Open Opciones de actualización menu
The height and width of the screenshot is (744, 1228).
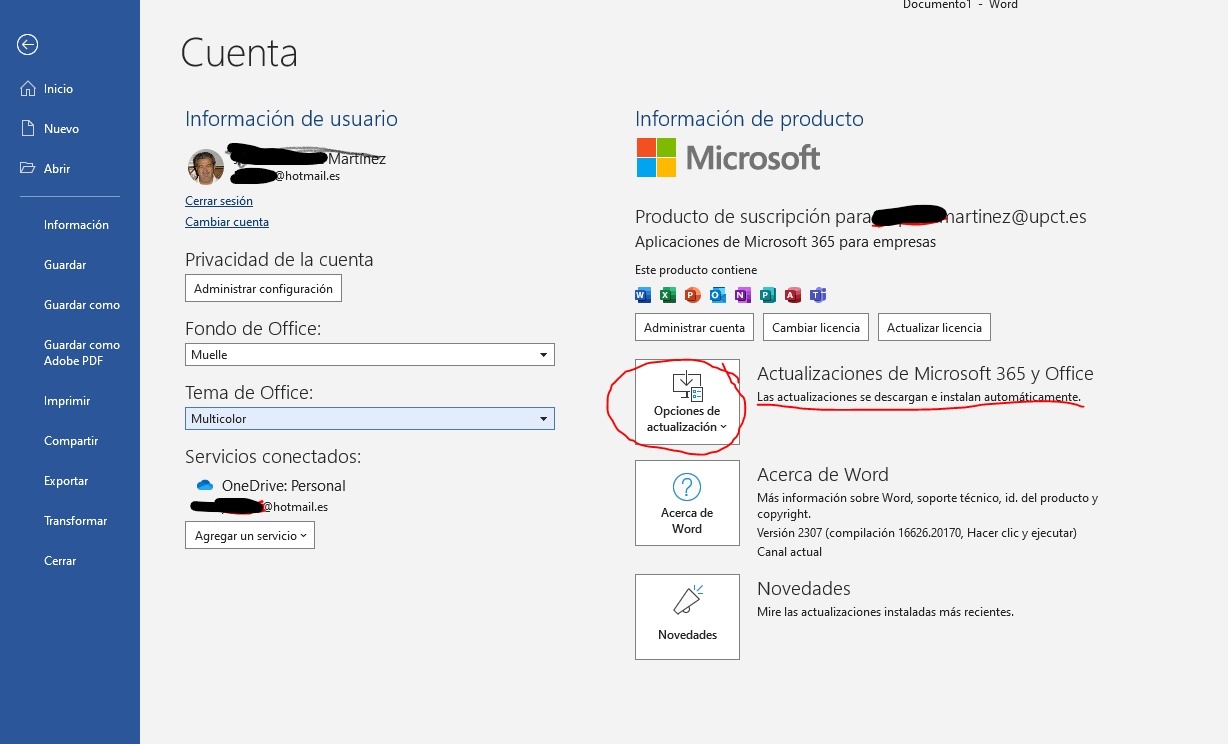coord(687,402)
